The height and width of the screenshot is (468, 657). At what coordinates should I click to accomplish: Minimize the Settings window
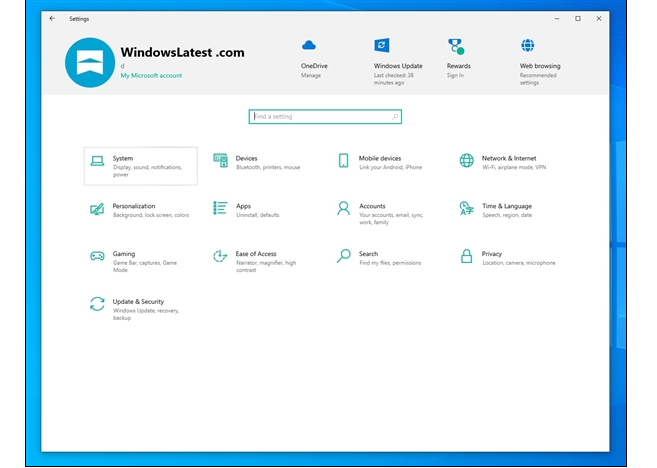coord(557,18)
